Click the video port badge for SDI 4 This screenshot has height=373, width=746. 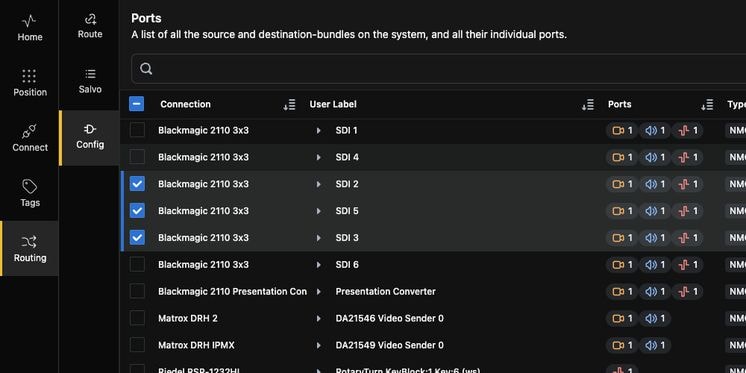[x=622, y=157]
